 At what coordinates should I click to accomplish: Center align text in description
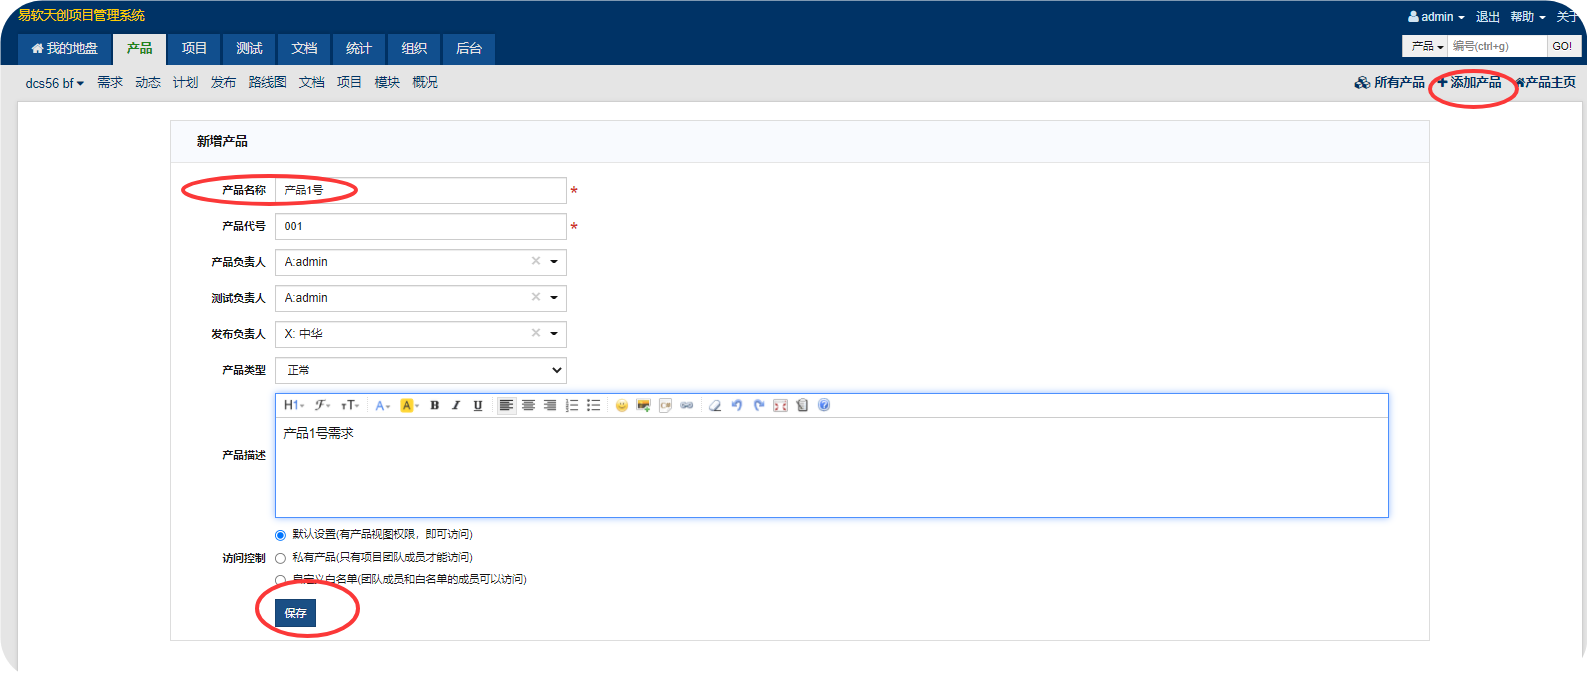[x=528, y=405]
